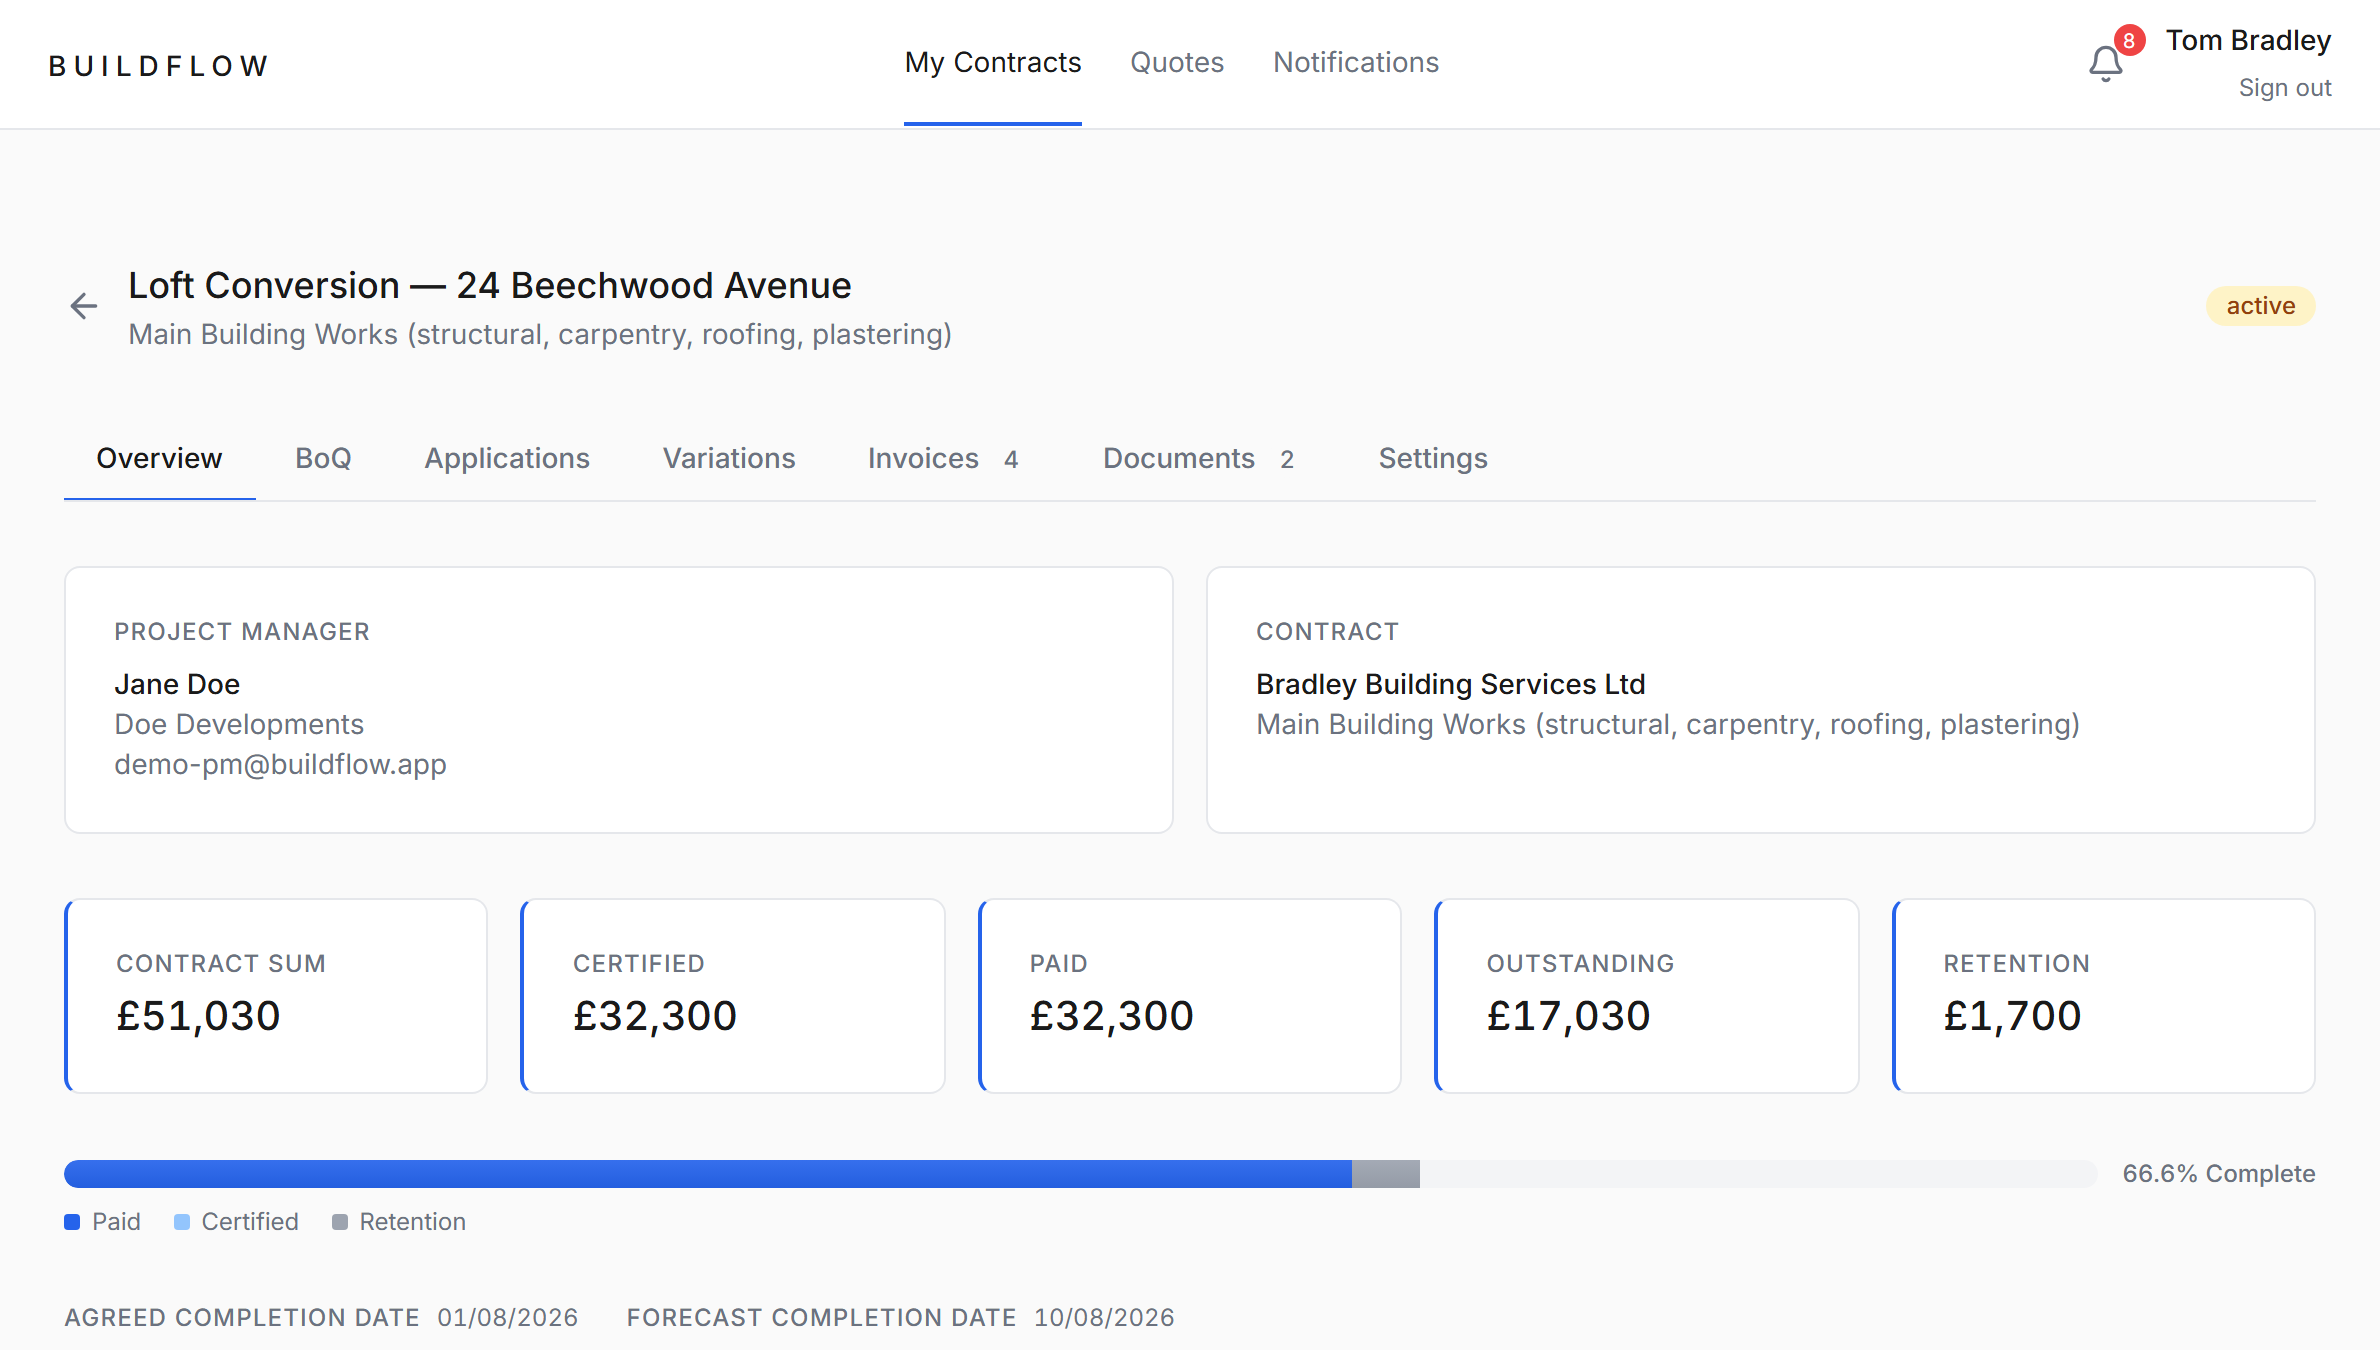The width and height of the screenshot is (2380, 1350).
Task: Click the active status badge
Action: [2260, 306]
